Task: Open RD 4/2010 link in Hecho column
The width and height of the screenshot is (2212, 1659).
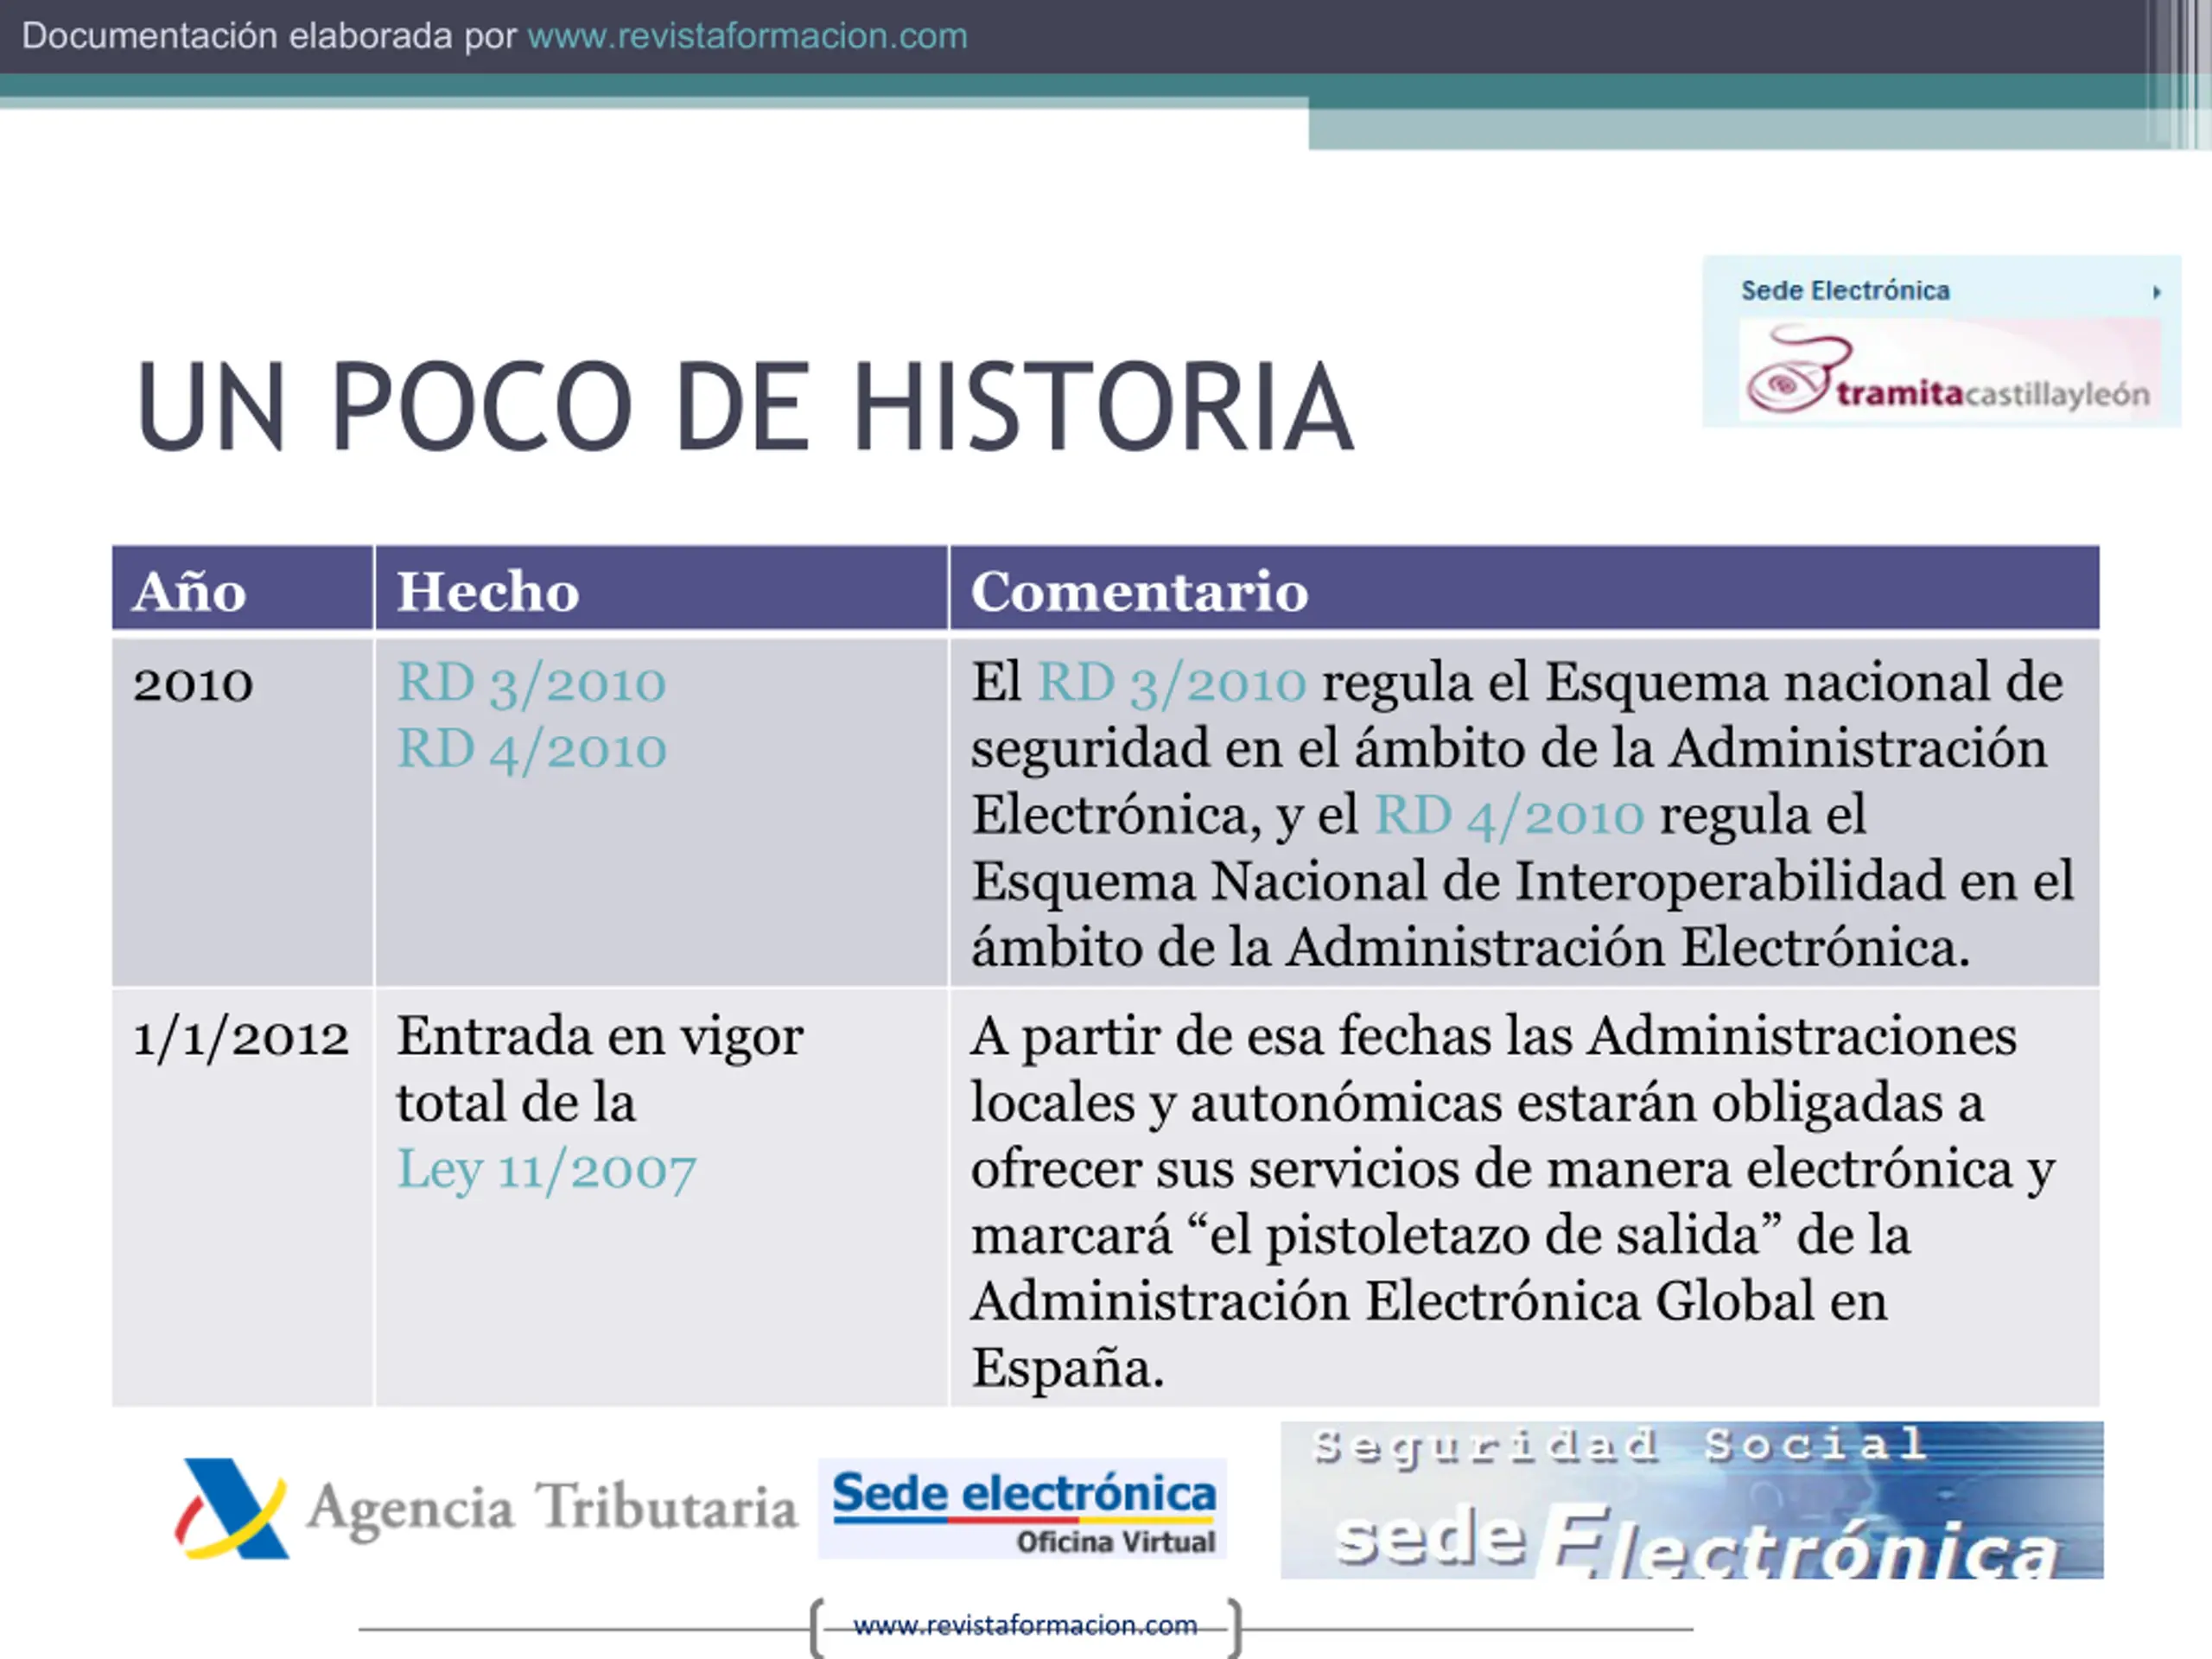Action: (x=531, y=750)
